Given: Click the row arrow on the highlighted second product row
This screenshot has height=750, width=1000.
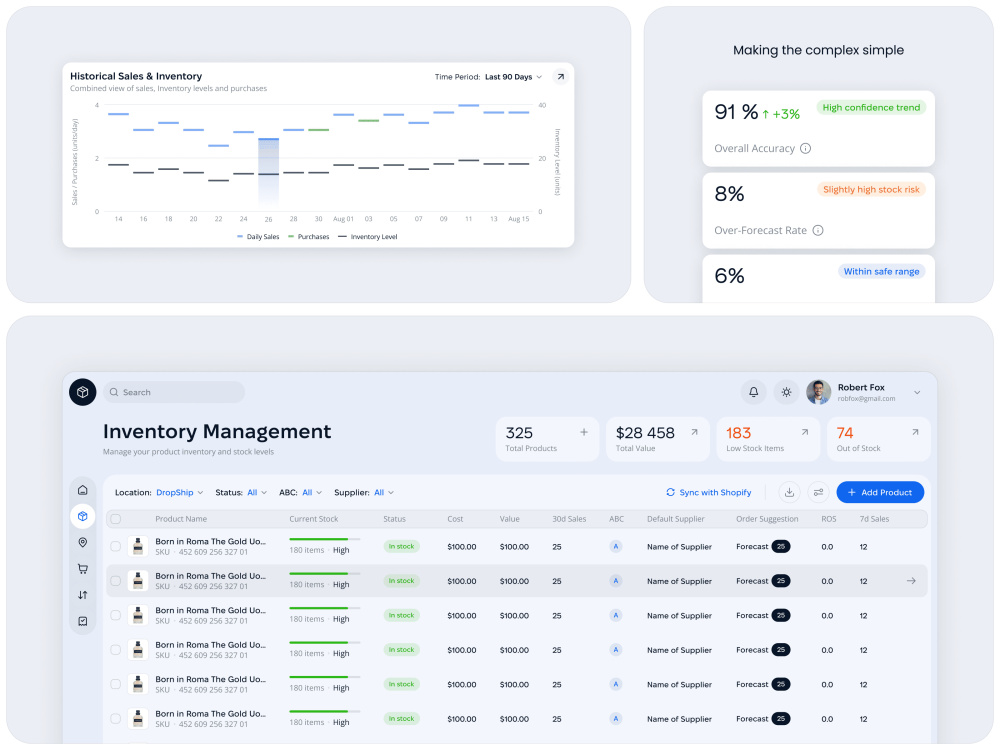Looking at the screenshot, I should [911, 581].
